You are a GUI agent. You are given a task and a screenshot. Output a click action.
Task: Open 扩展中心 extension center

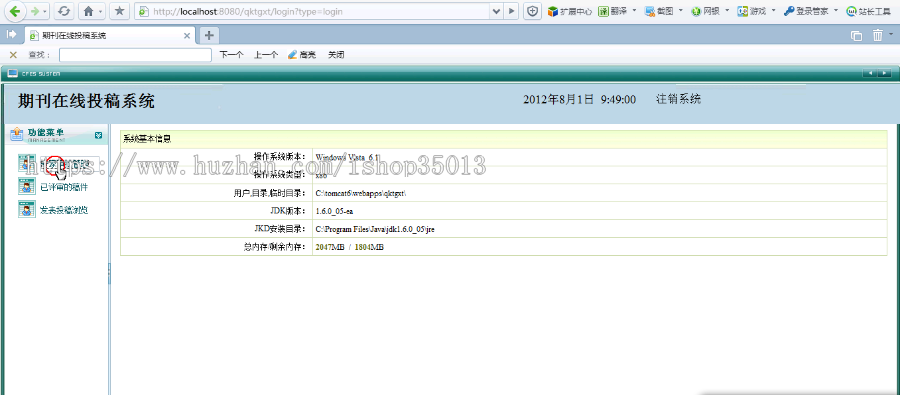tap(569, 11)
